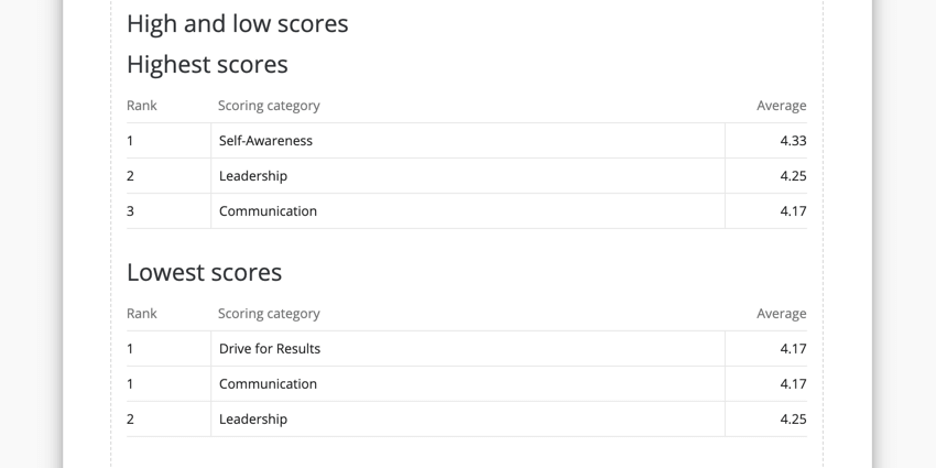The height and width of the screenshot is (468, 936).
Task: Click Rank column header in Lowest scores table
Action: click(x=142, y=314)
